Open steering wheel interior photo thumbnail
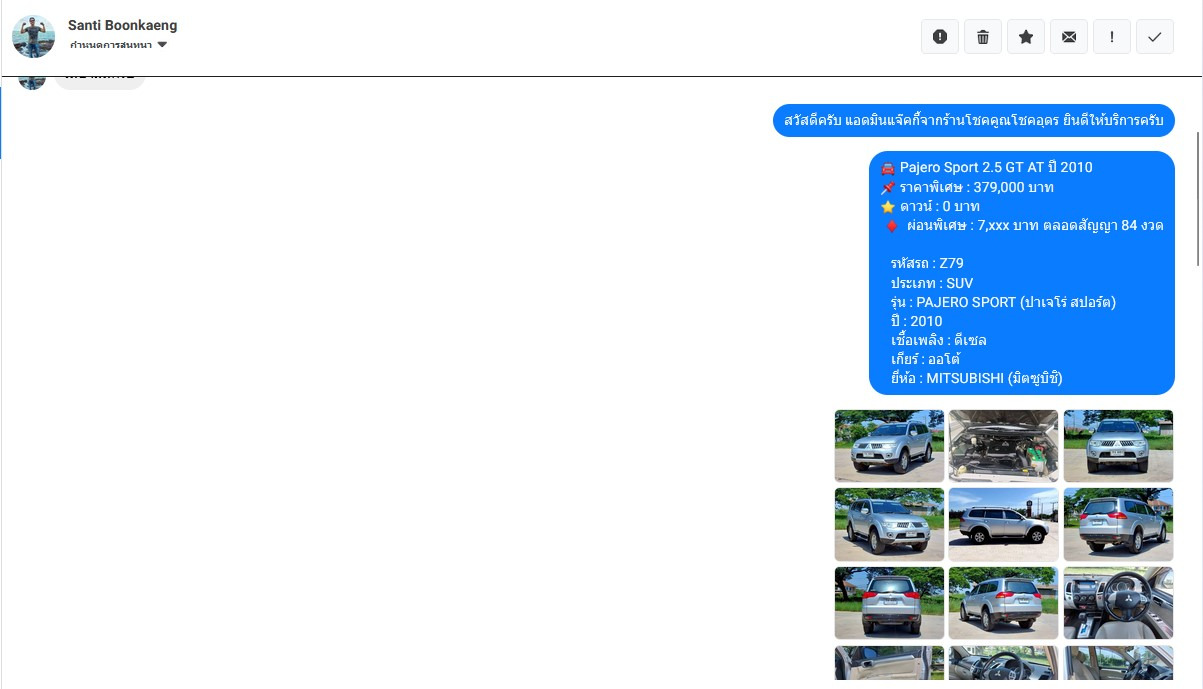Image resolution: width=1203 pixels, height=689 pixels. tap(1118, 603)
